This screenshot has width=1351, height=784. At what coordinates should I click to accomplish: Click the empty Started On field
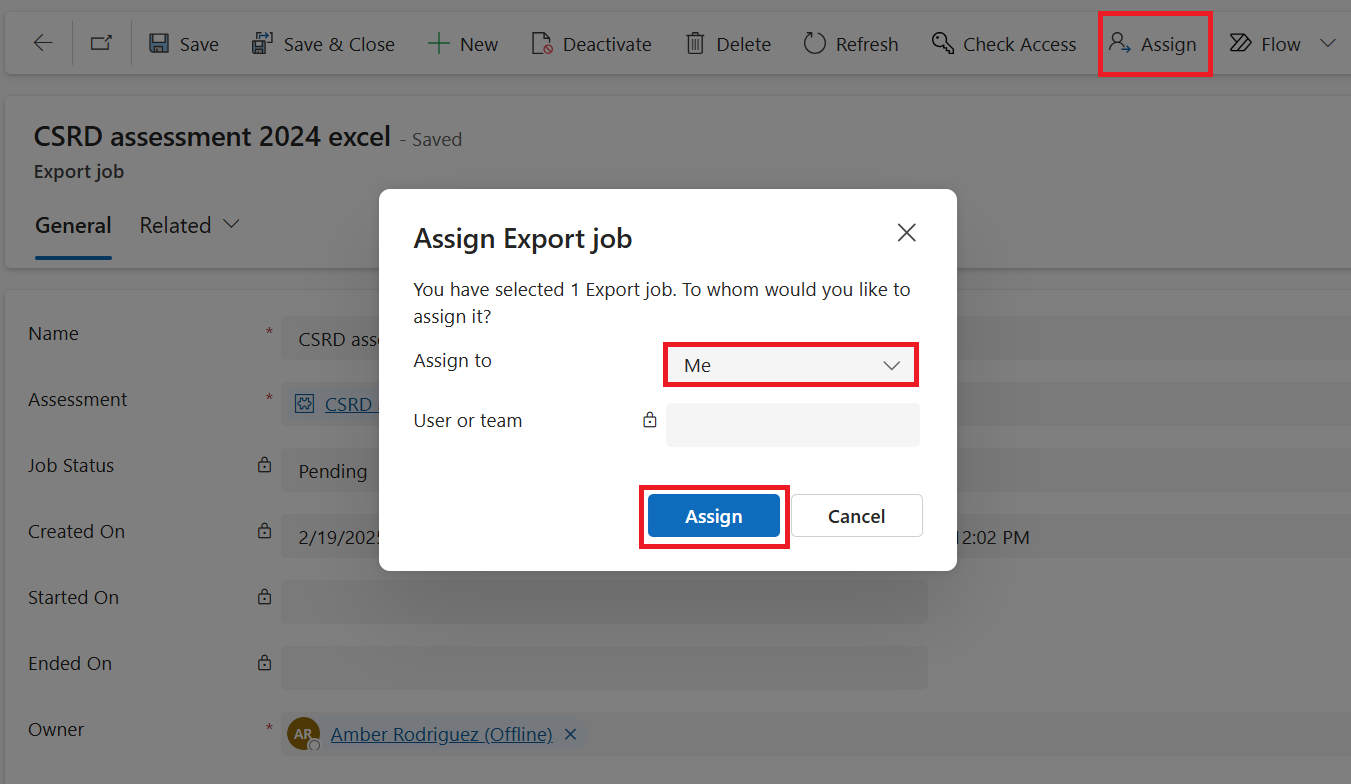click(x=604, y=602)
